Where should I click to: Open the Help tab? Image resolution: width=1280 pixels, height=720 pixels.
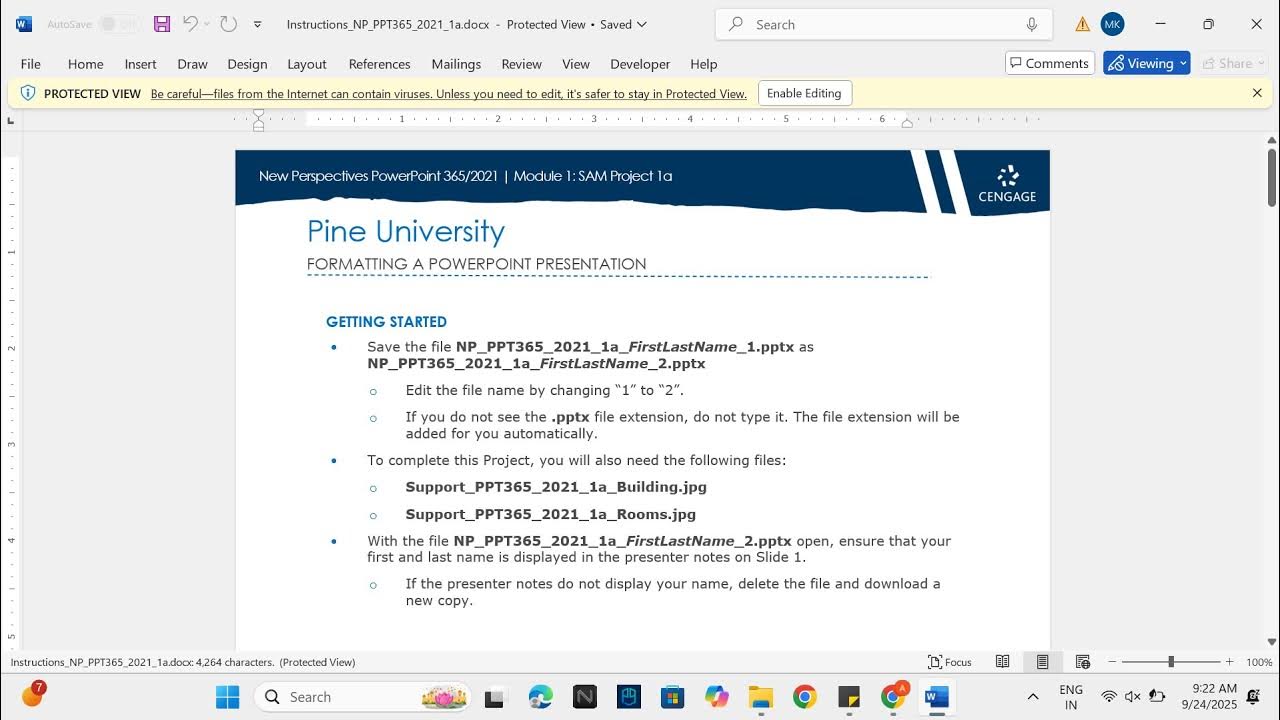tap(704, 64)
